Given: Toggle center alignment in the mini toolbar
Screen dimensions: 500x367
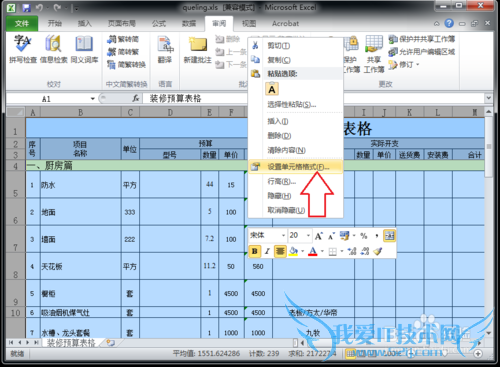Looking at the screenshot, I should click(280, 251).
